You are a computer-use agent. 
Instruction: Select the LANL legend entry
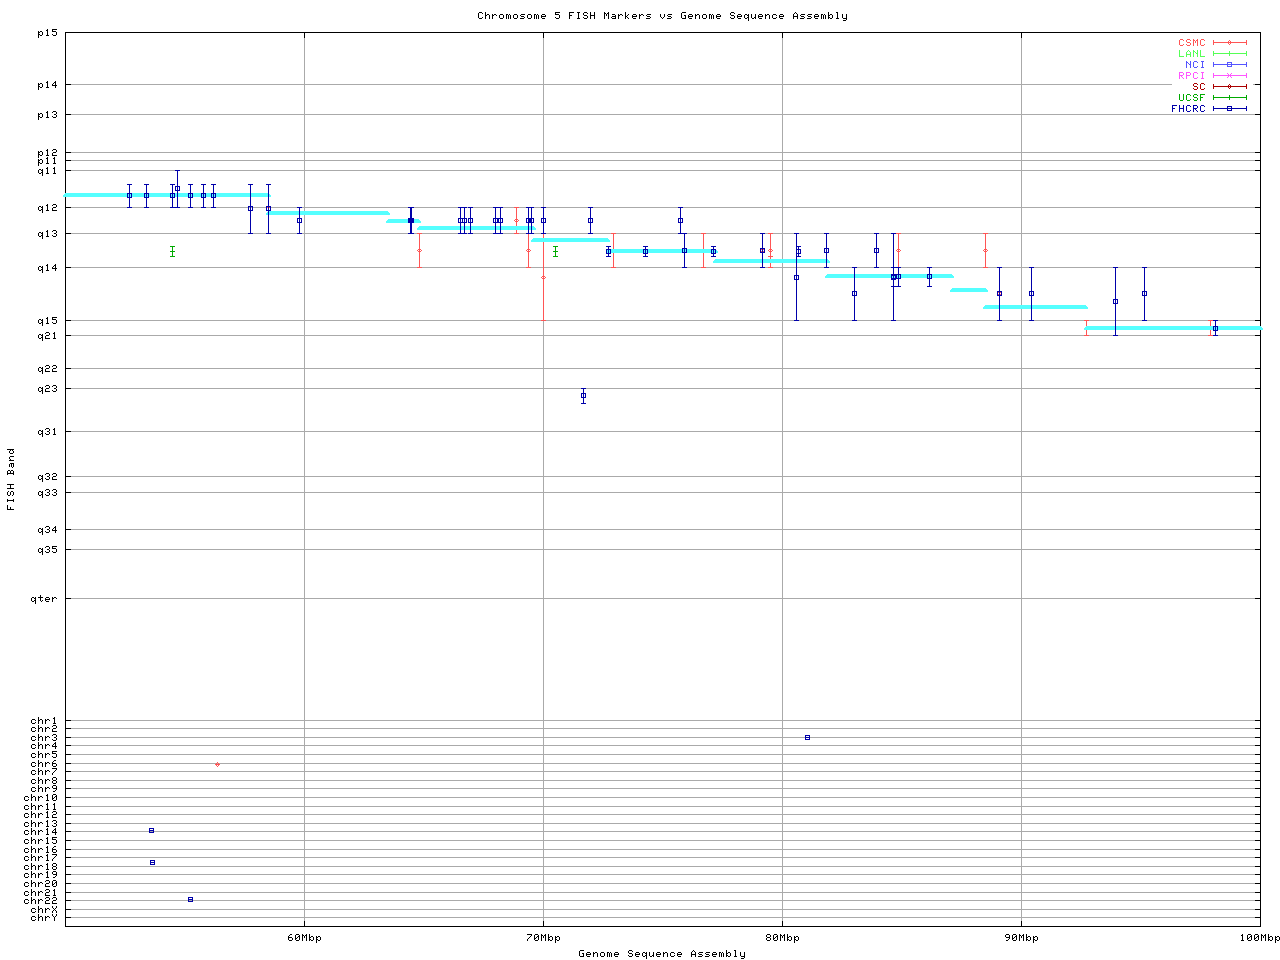point(1191,54)
